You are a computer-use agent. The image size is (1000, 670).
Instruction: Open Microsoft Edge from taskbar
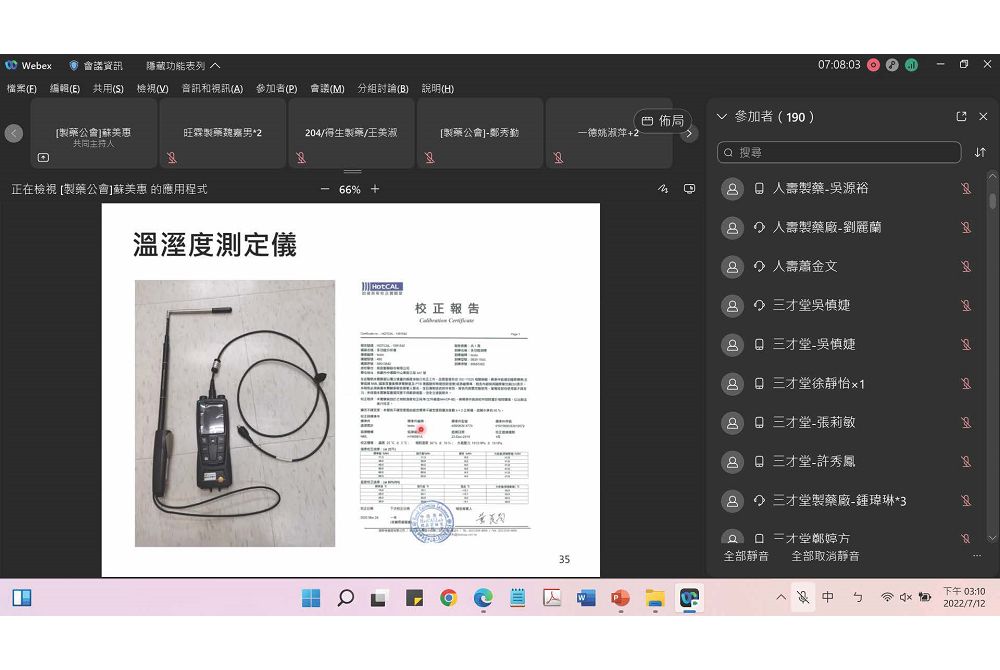point(483,598)
